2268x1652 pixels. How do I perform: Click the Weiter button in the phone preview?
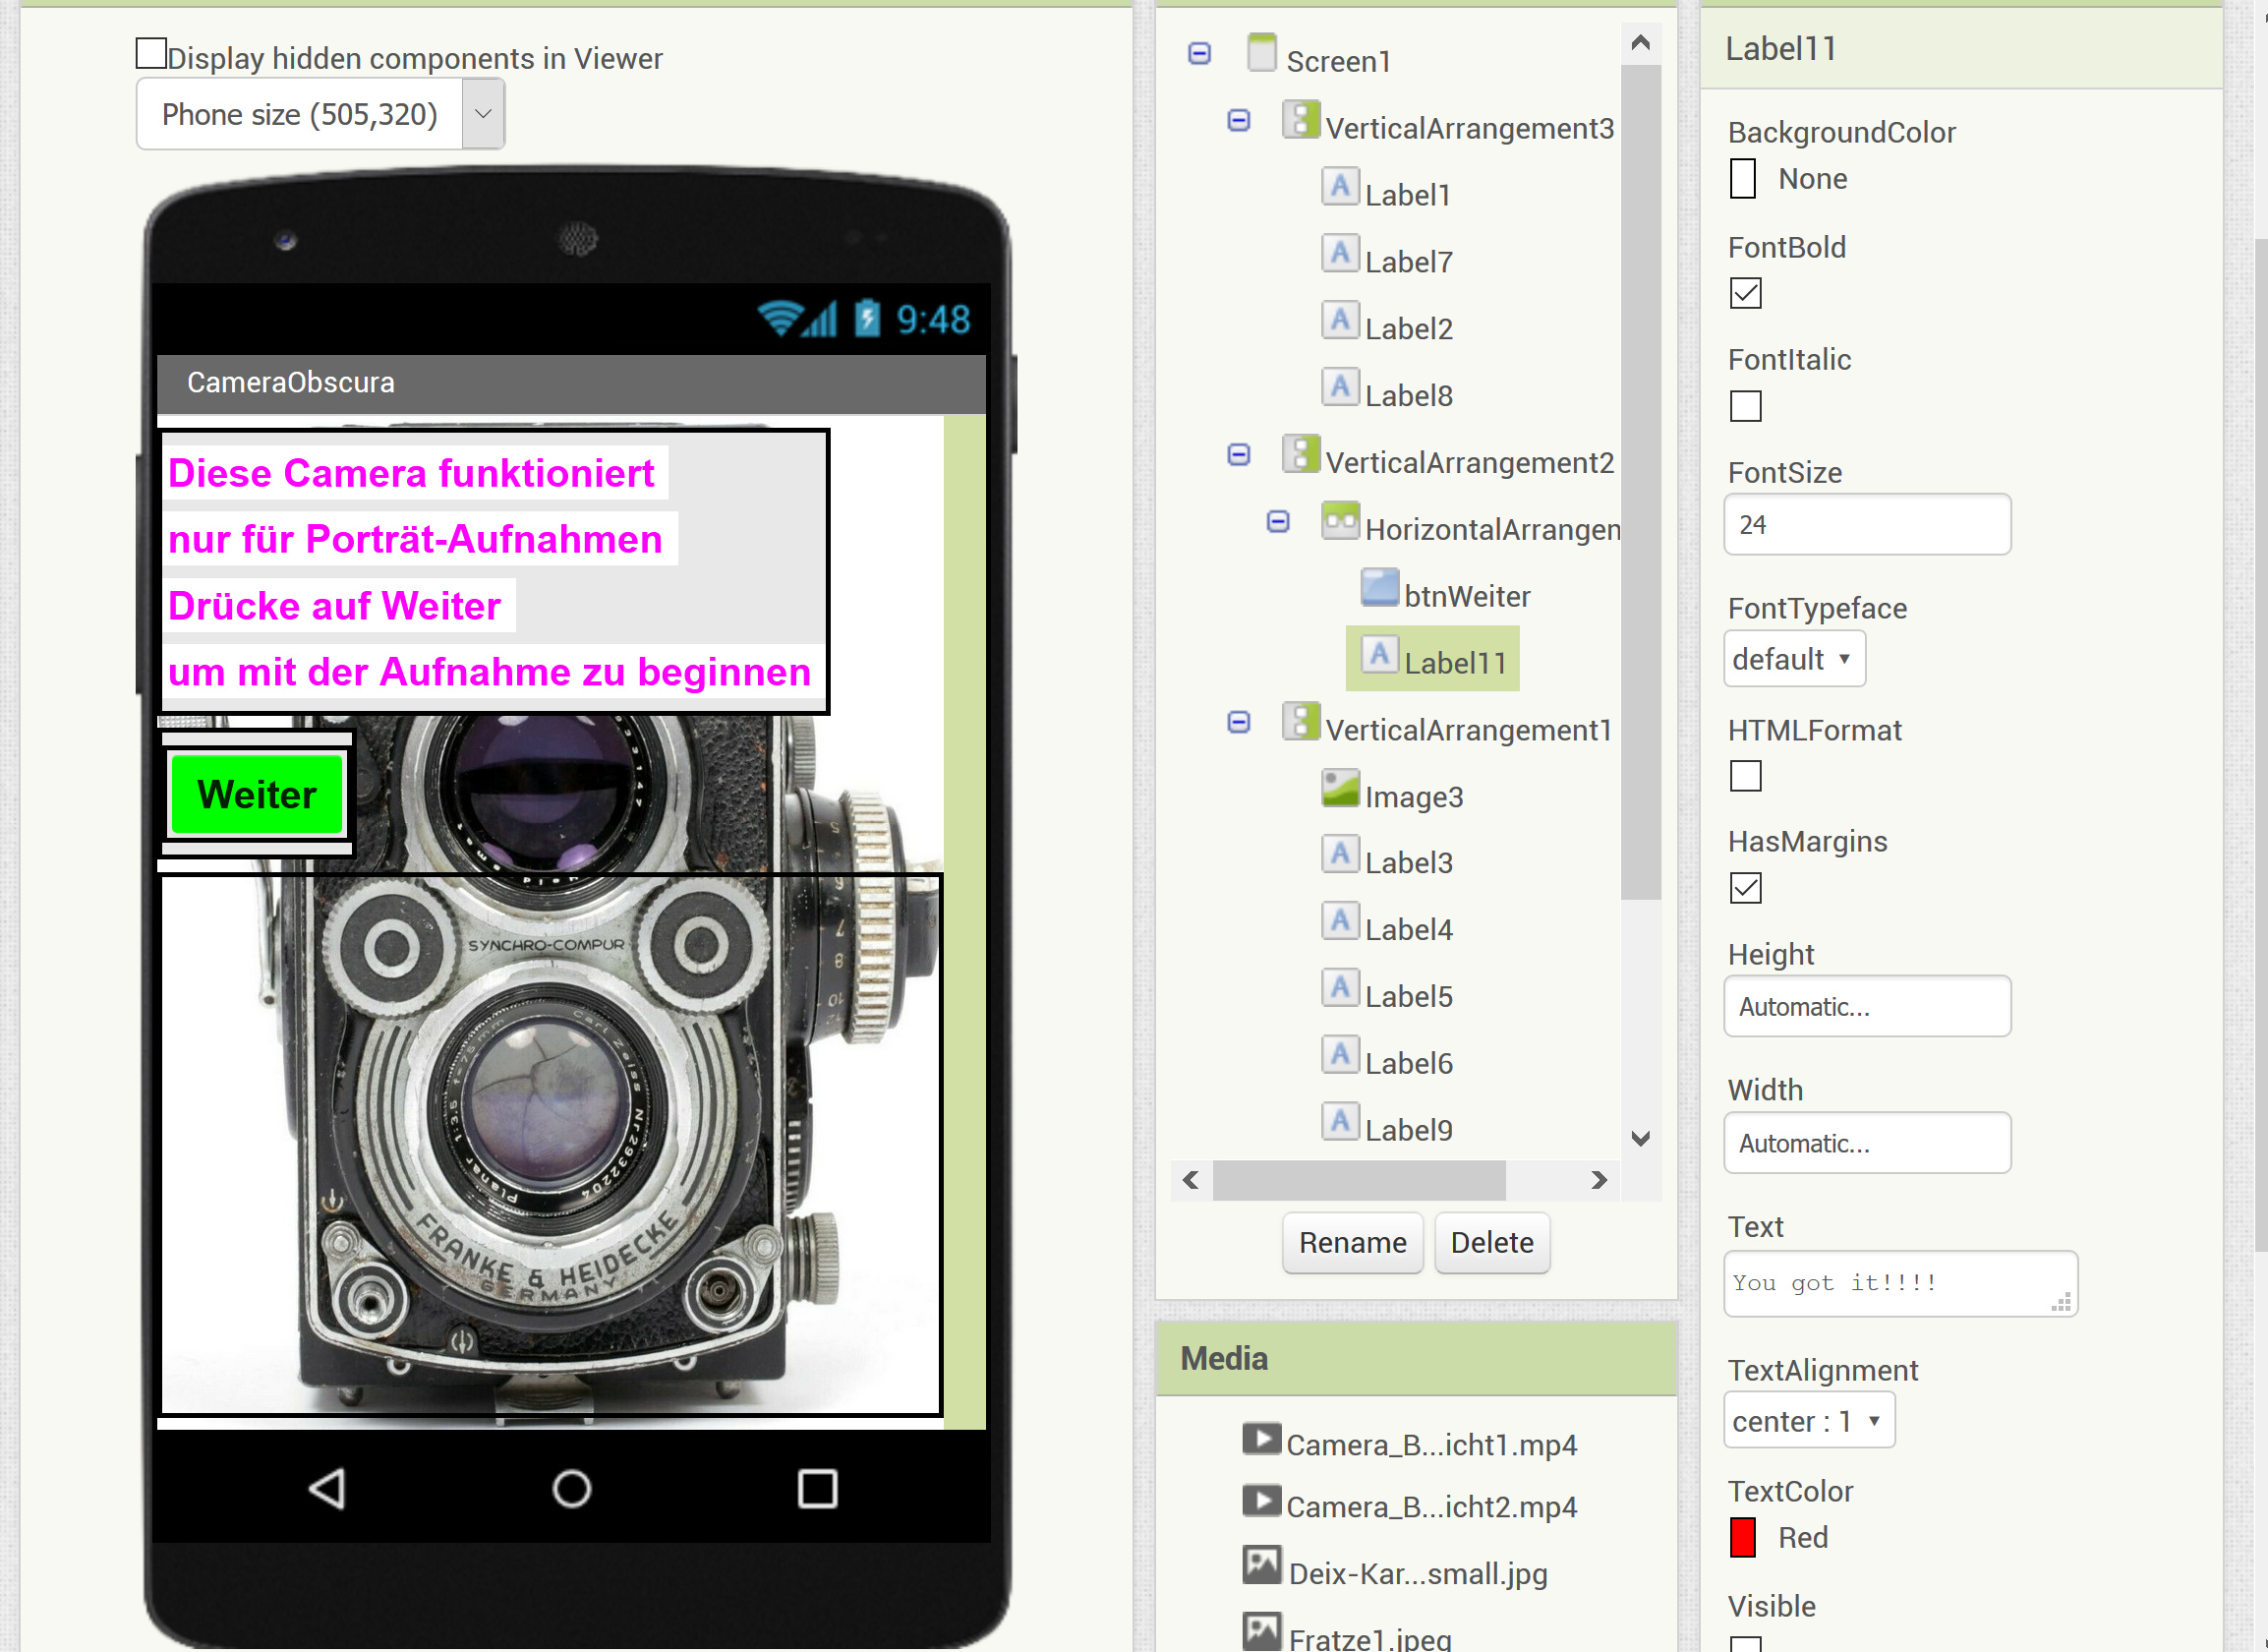coord(256,793)
